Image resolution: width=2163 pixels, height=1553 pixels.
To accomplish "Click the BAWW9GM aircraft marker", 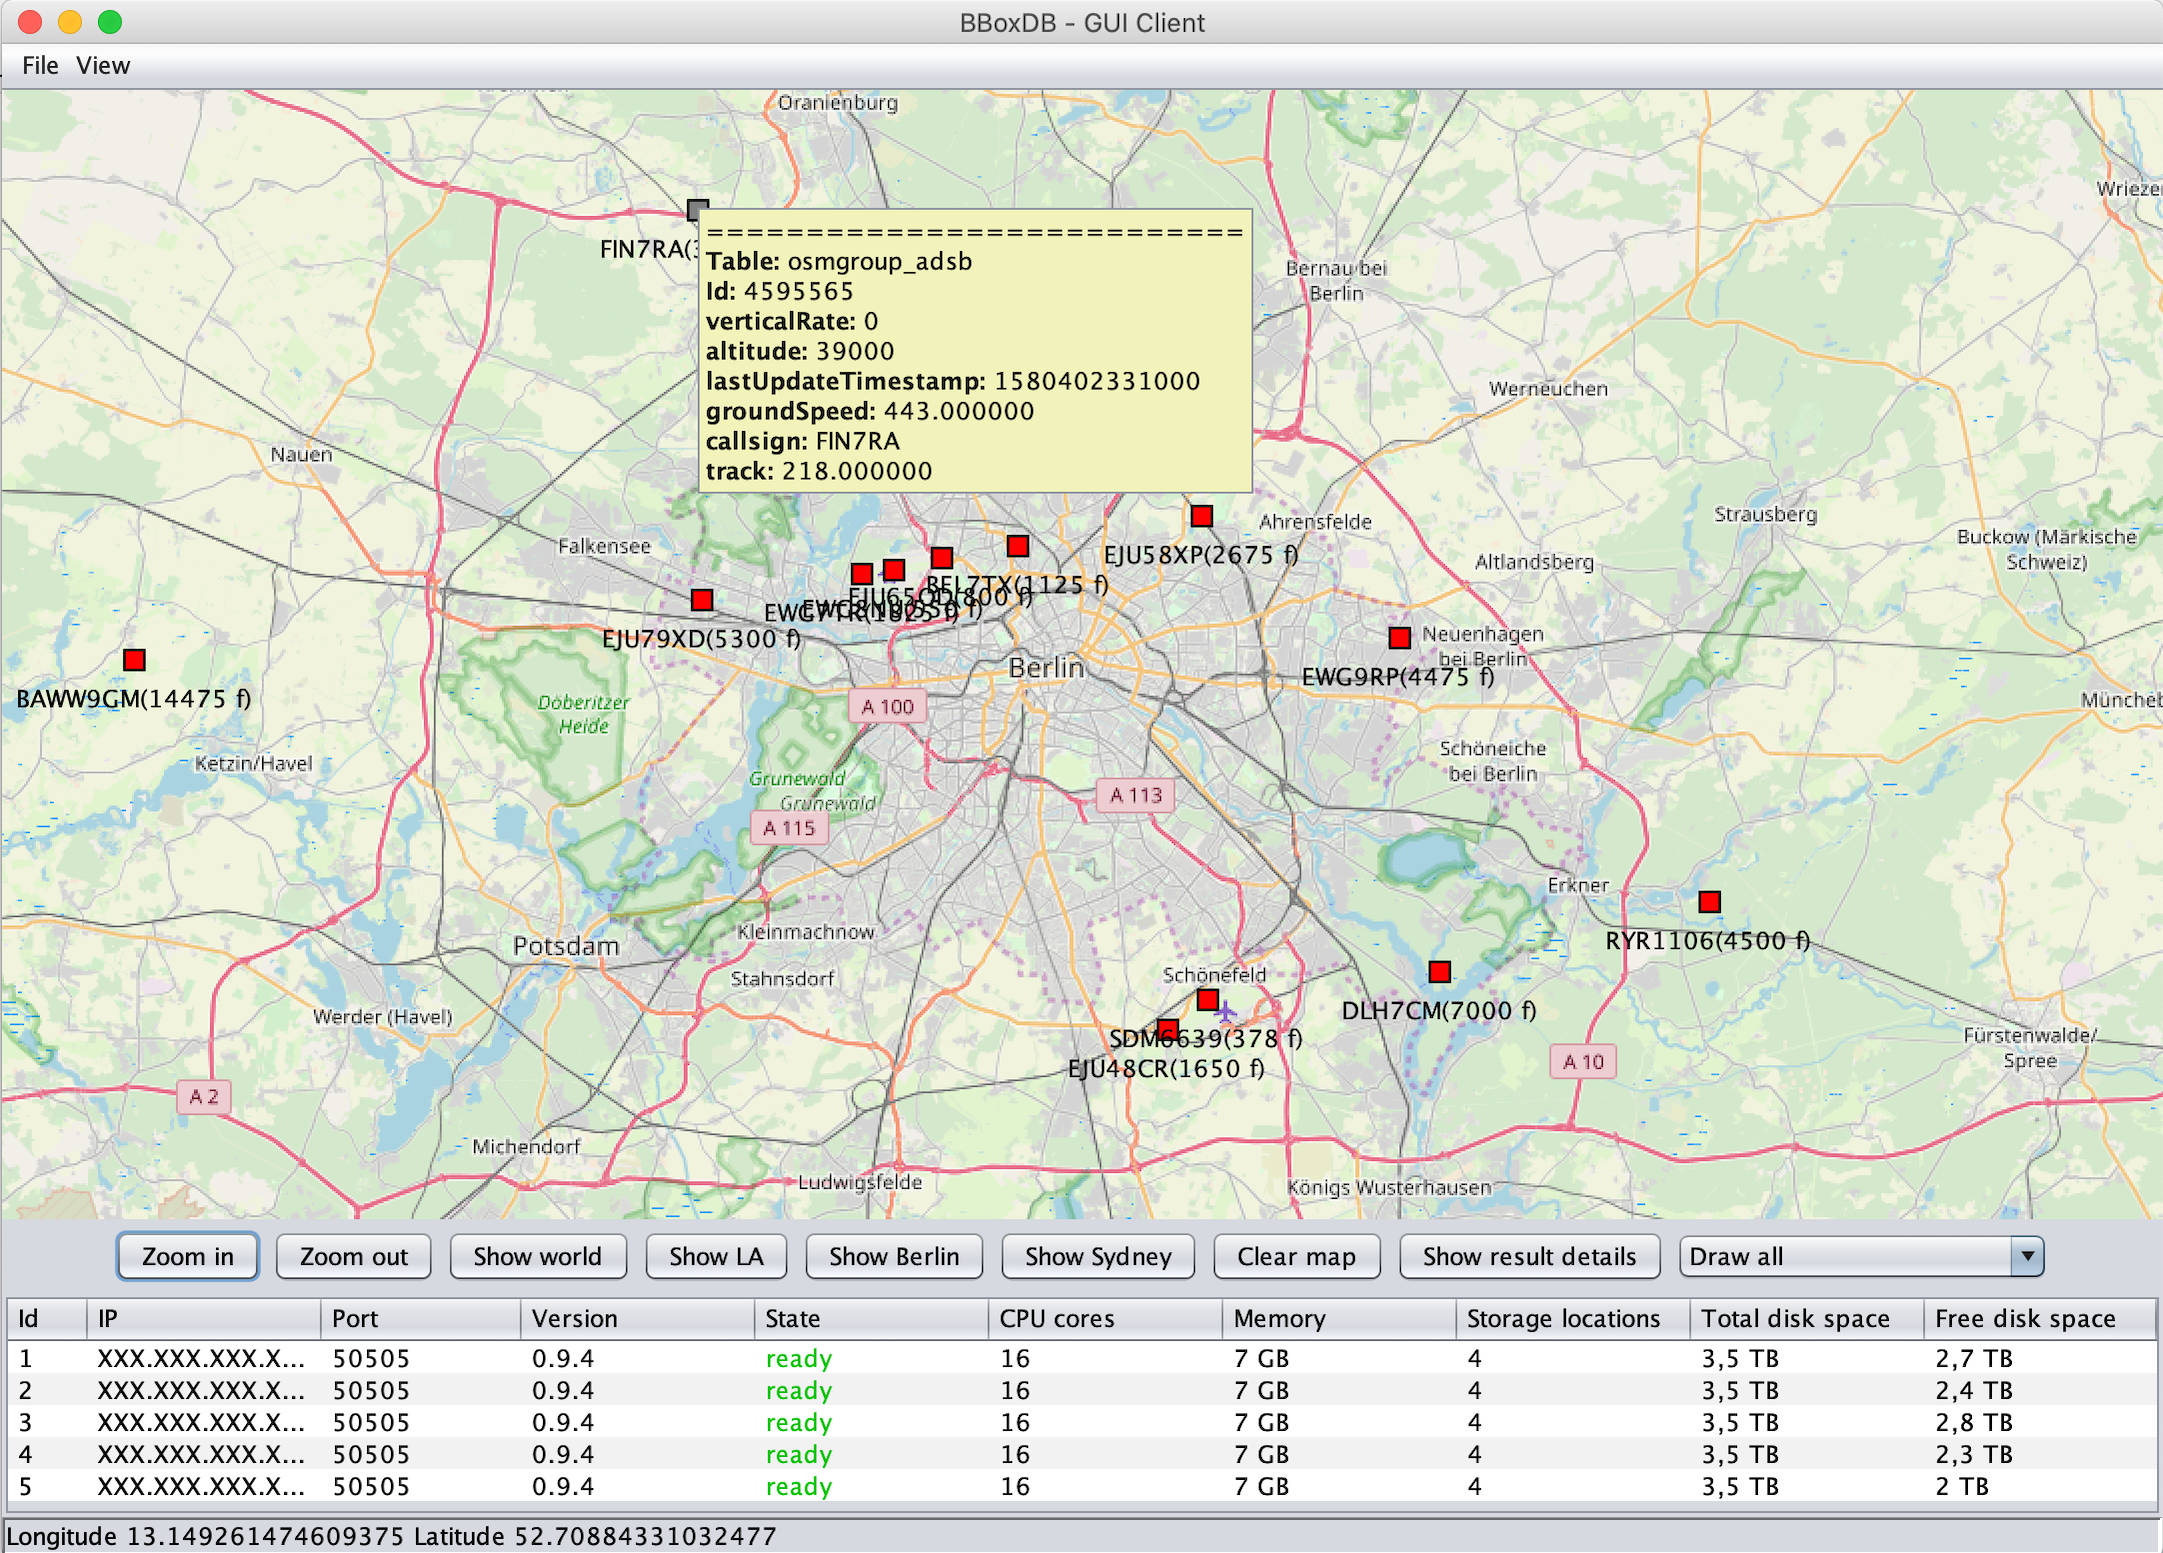I will [x=134, y=660].
